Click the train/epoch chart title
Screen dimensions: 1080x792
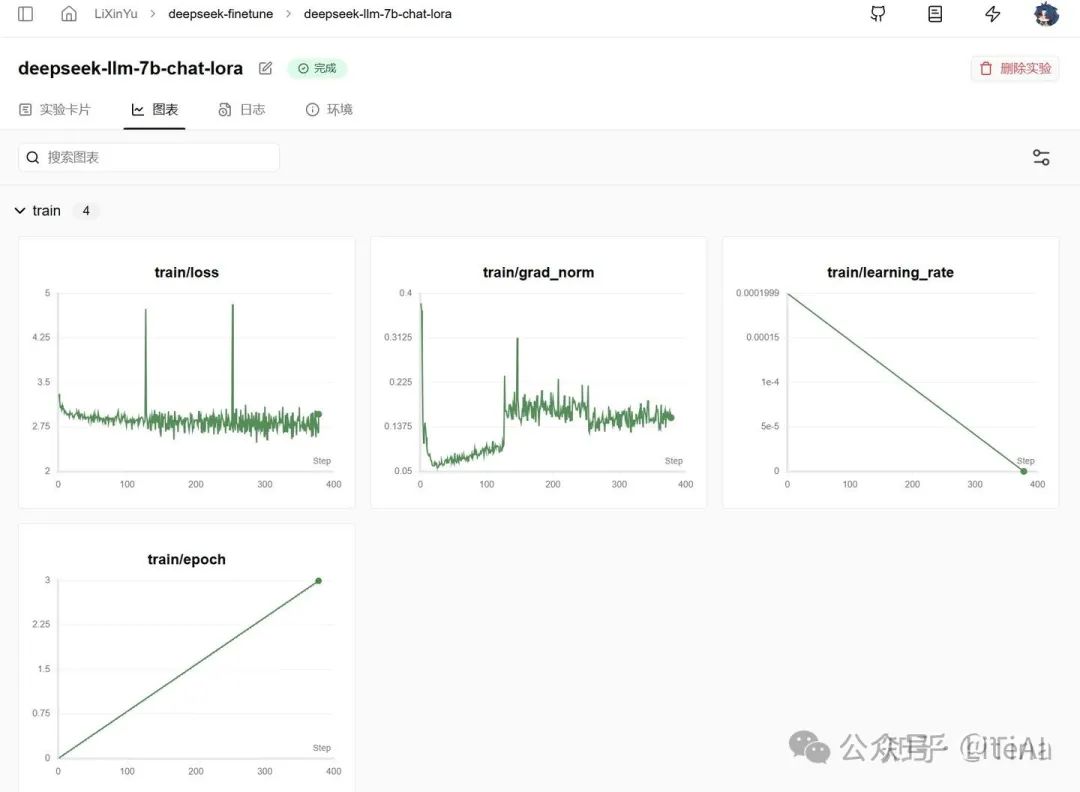(x=187, y=559)
